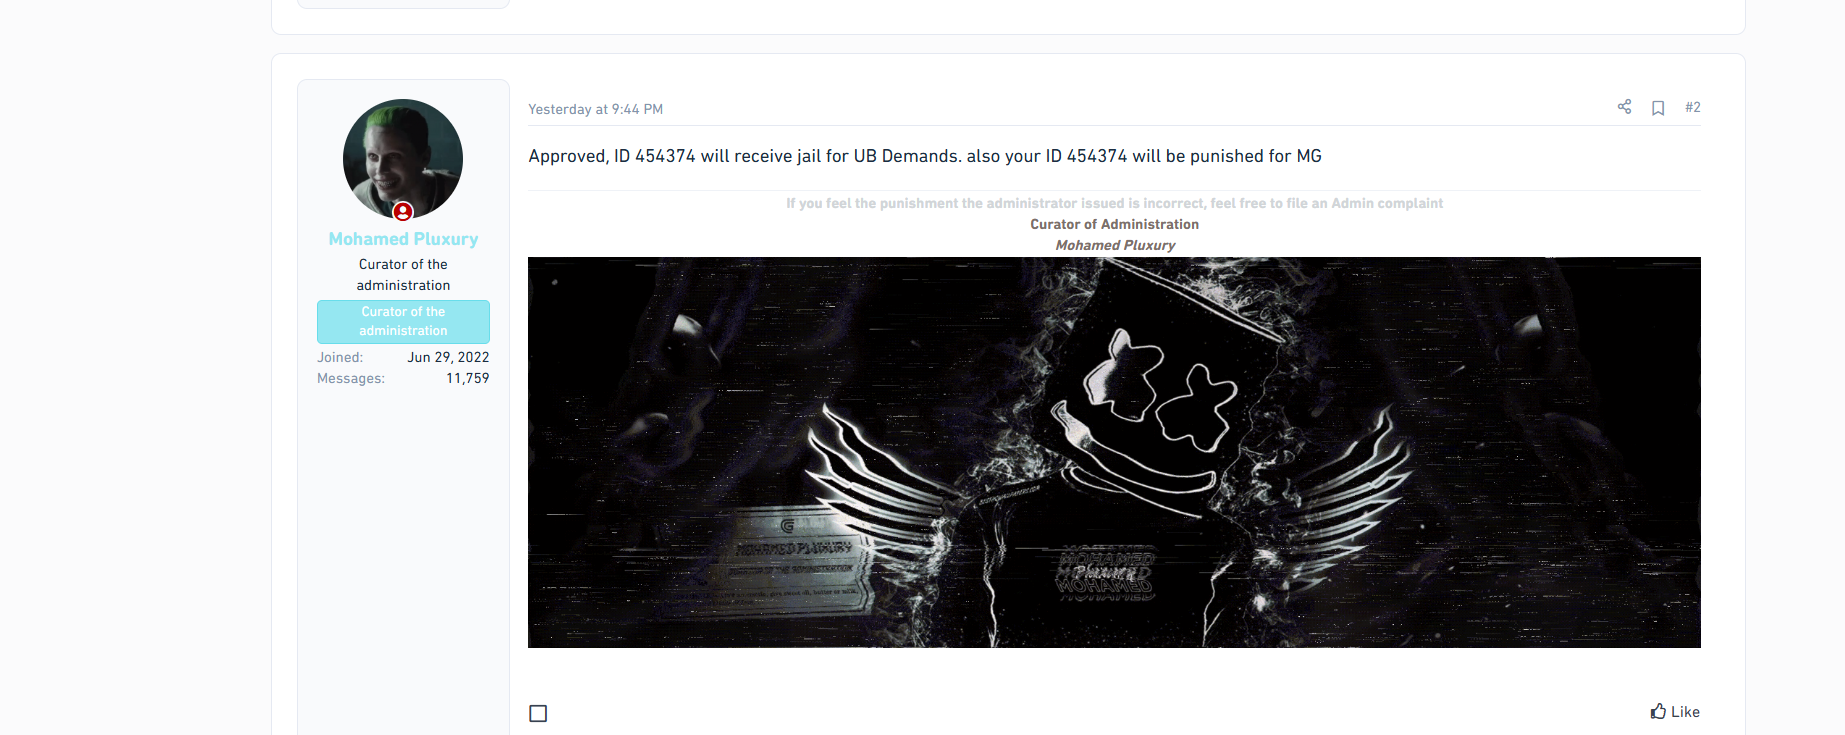Click the thumbs-up Like icon
This screenshot has height=735, width=1845.
tap(1658, 711)
